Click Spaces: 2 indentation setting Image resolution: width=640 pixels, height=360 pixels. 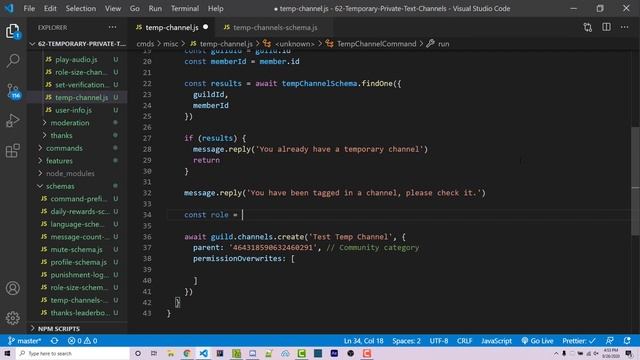[406, 341]
